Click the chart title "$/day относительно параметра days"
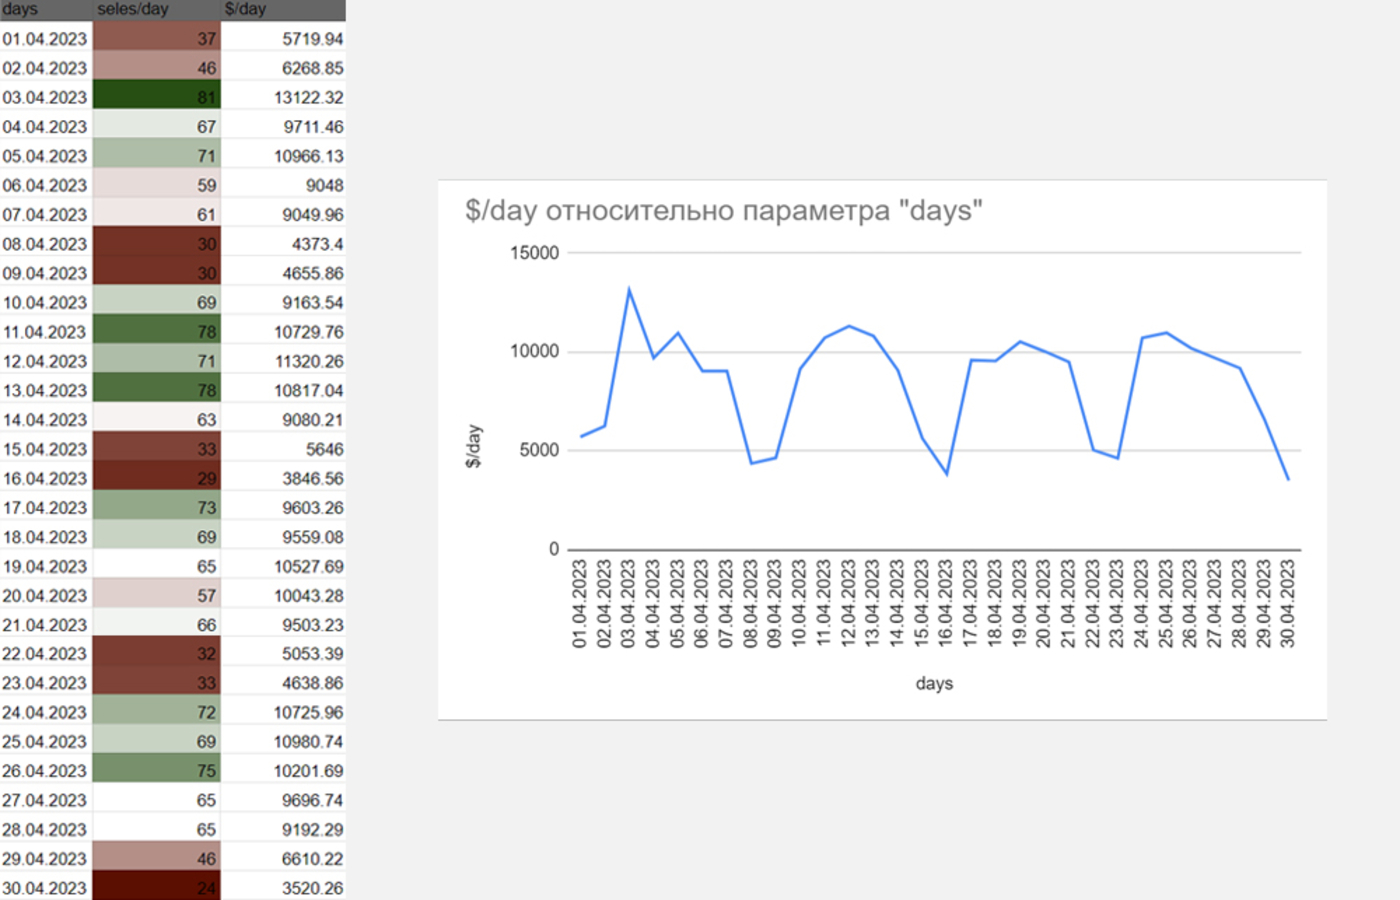 pyautogui.click(x=723, y=211)
